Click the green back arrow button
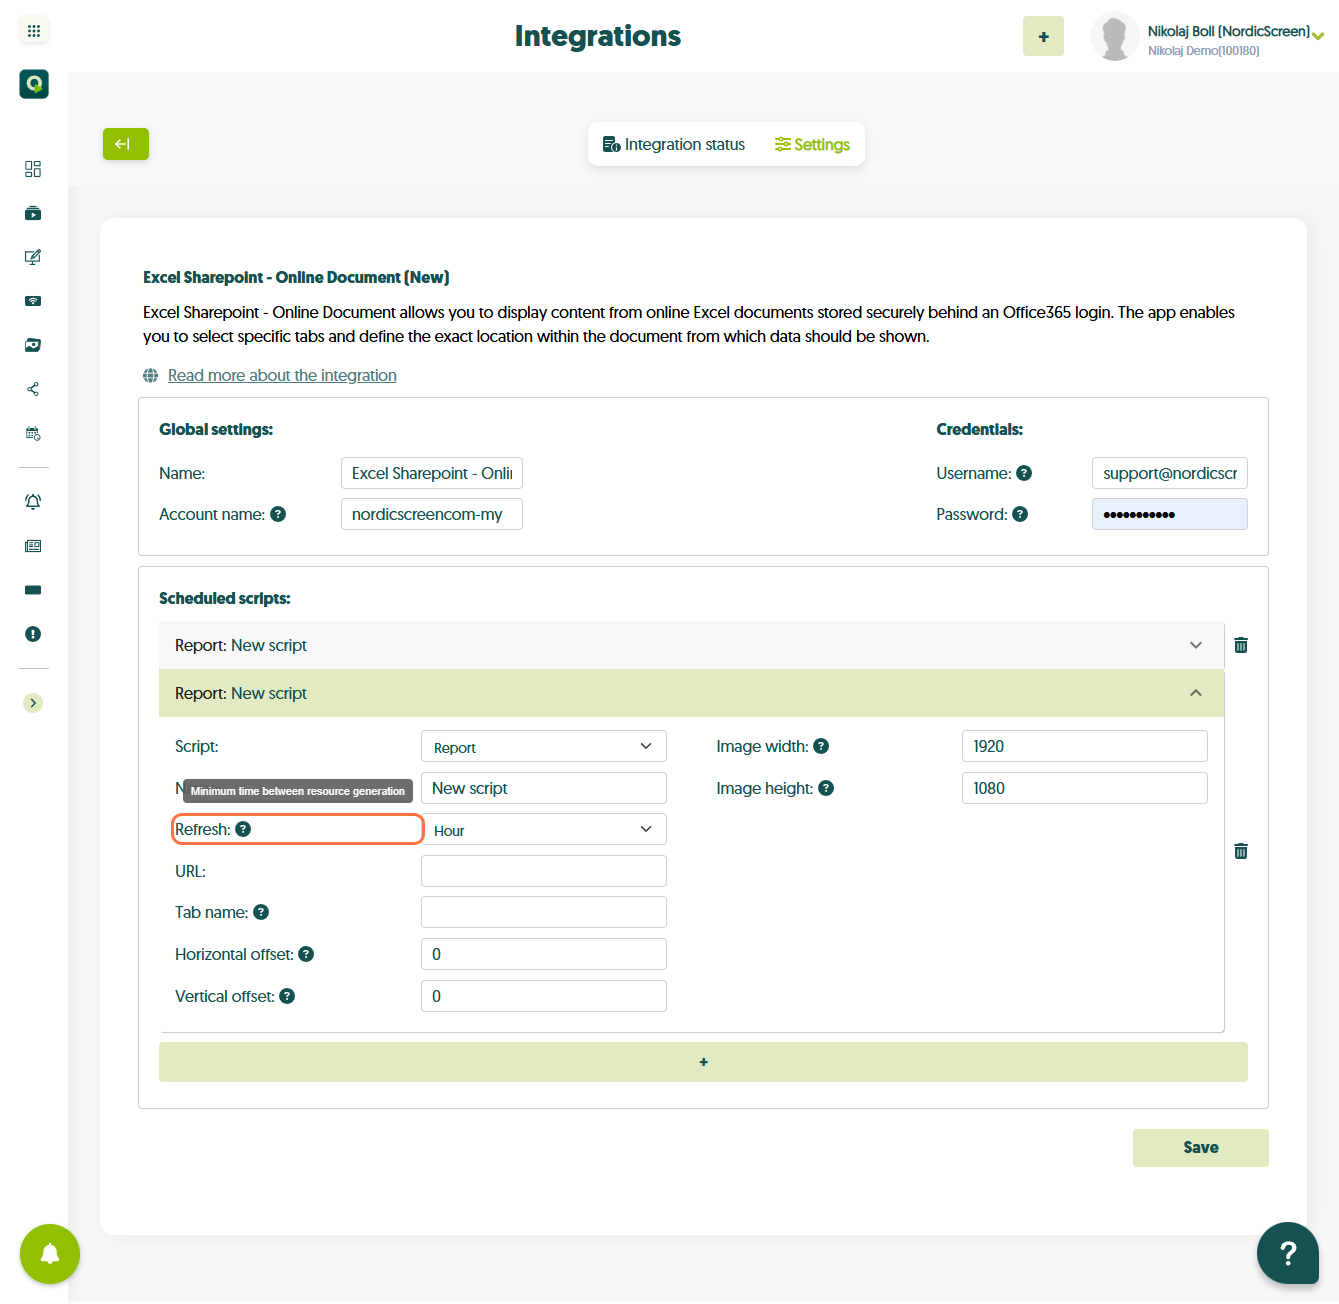This screenshot has width=1339, height=1304. click(x=126, y=144)
